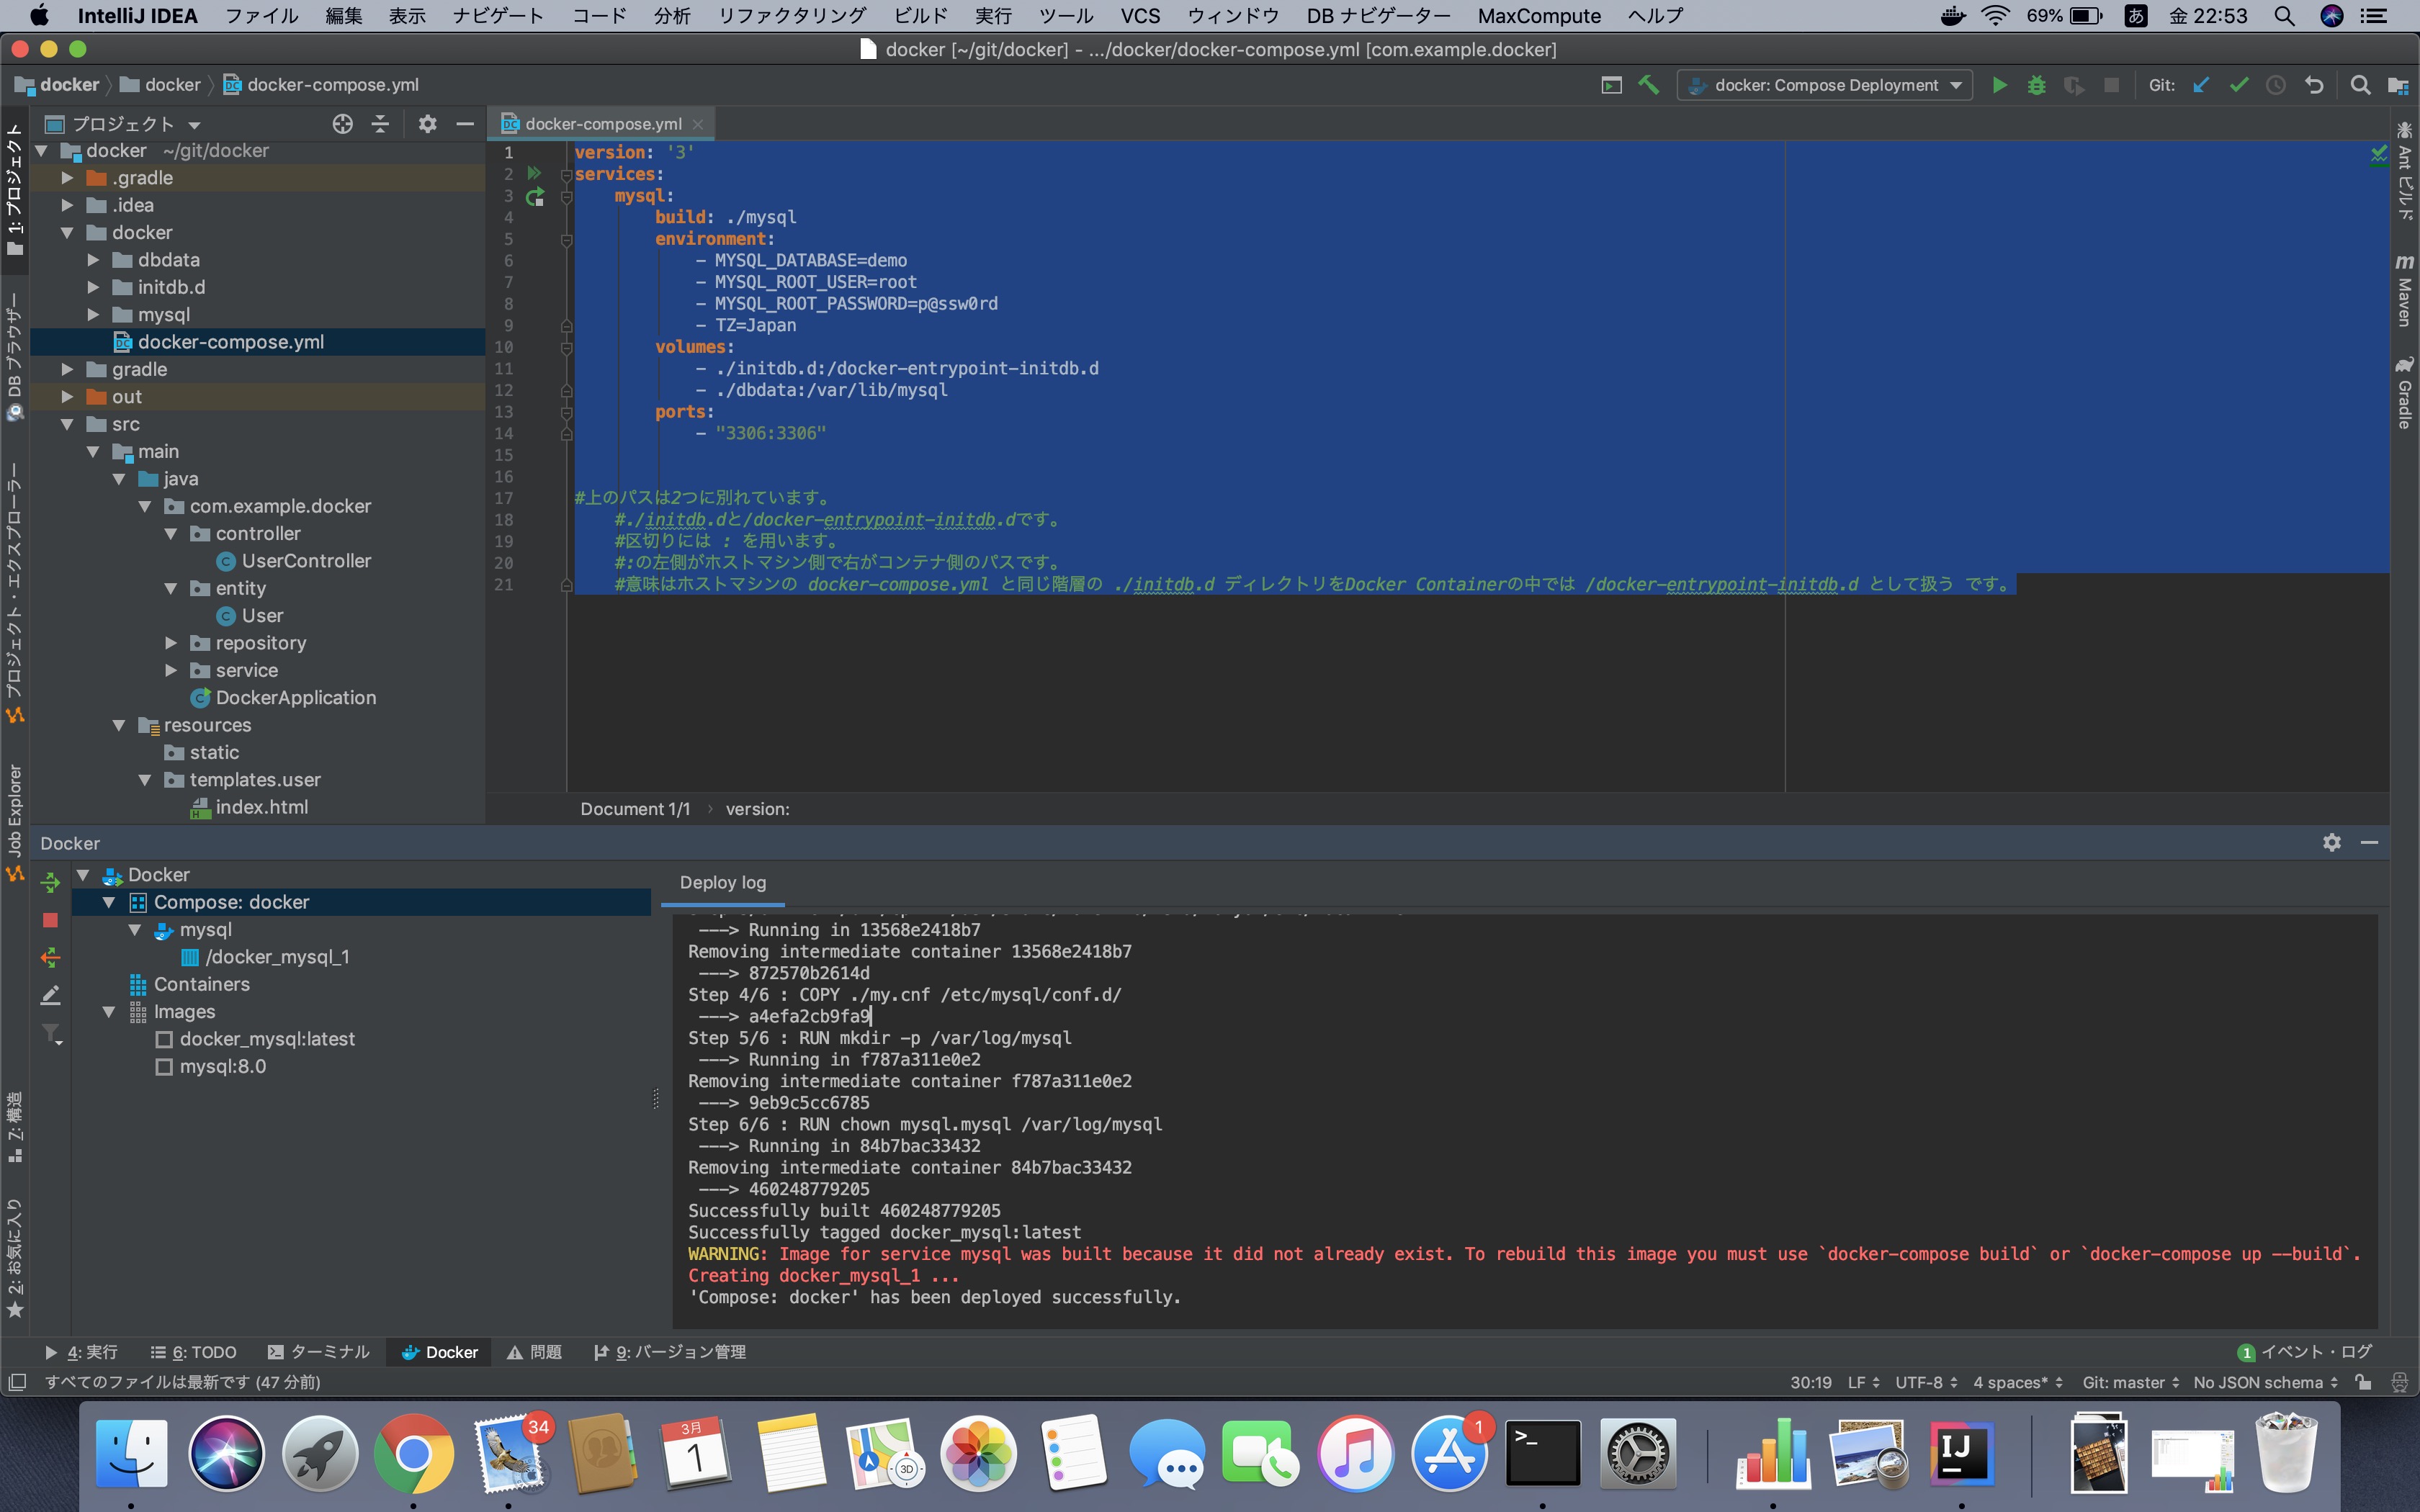
Task: Click Git commit checkmark icon
Action: pos(2239,85)
